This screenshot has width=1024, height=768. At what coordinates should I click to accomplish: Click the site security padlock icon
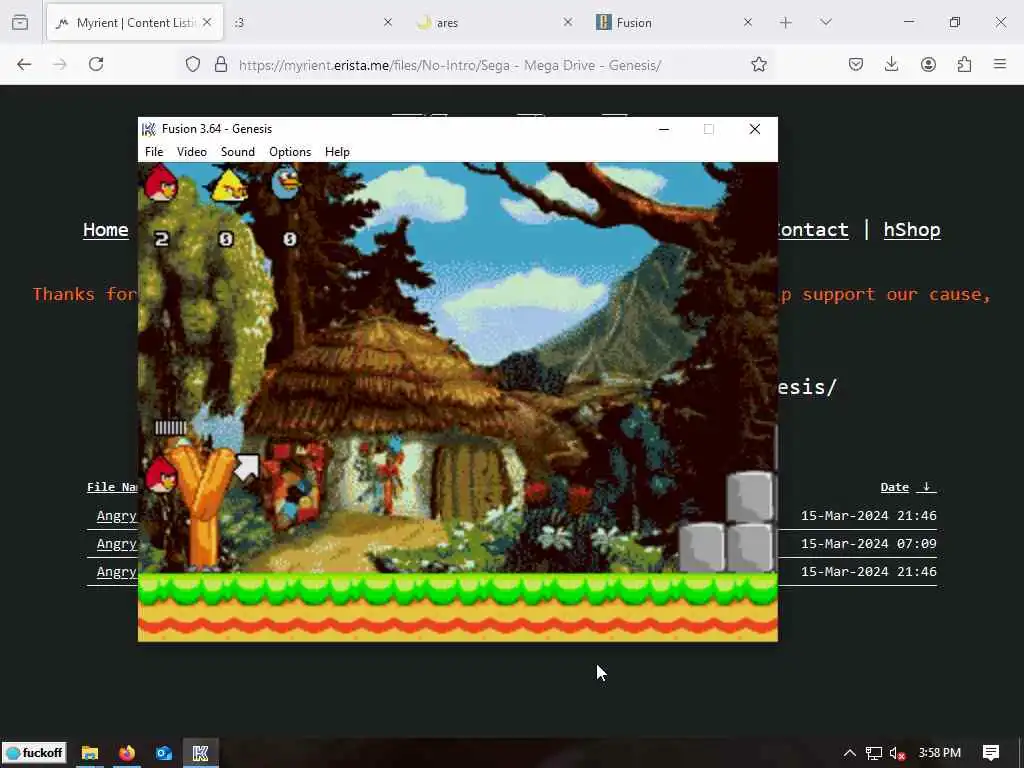click(x=221, y=64)
